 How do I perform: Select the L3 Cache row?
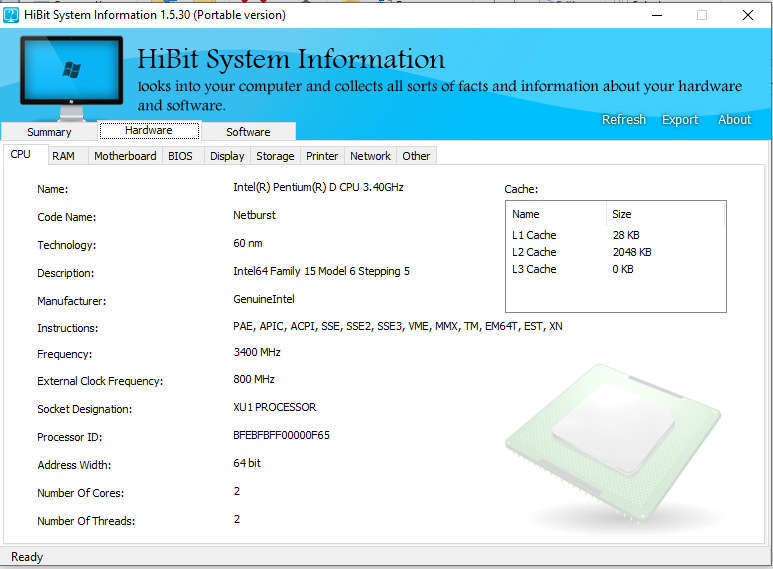pyautogui.click(x=615, y=269)
